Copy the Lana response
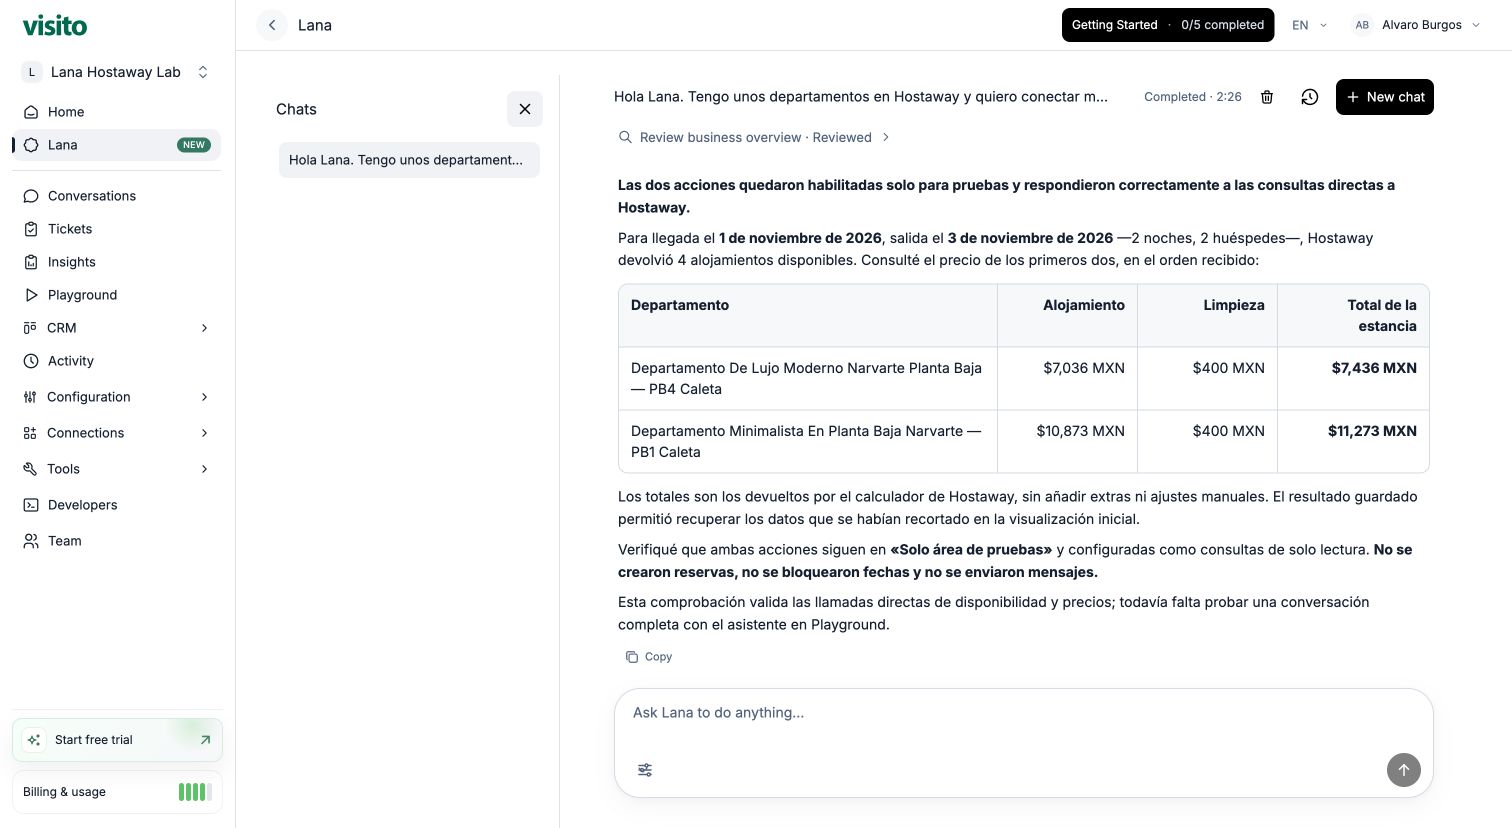 (x=649, y=657)
